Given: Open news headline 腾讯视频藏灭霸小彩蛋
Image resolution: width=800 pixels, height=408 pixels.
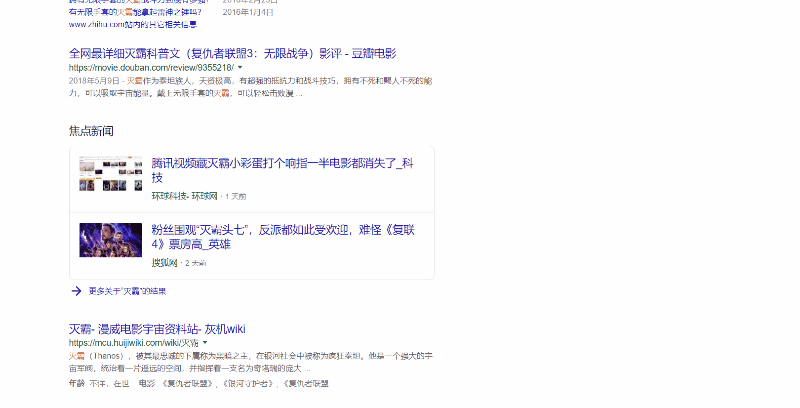Looking at the screenshot, I should coord(283,170).
